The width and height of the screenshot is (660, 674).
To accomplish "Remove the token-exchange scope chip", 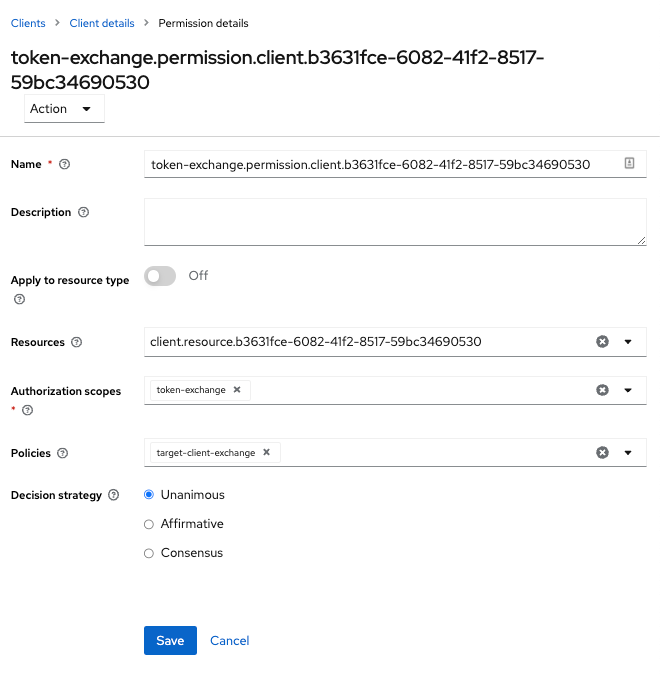I will click(x=237, y=390).
